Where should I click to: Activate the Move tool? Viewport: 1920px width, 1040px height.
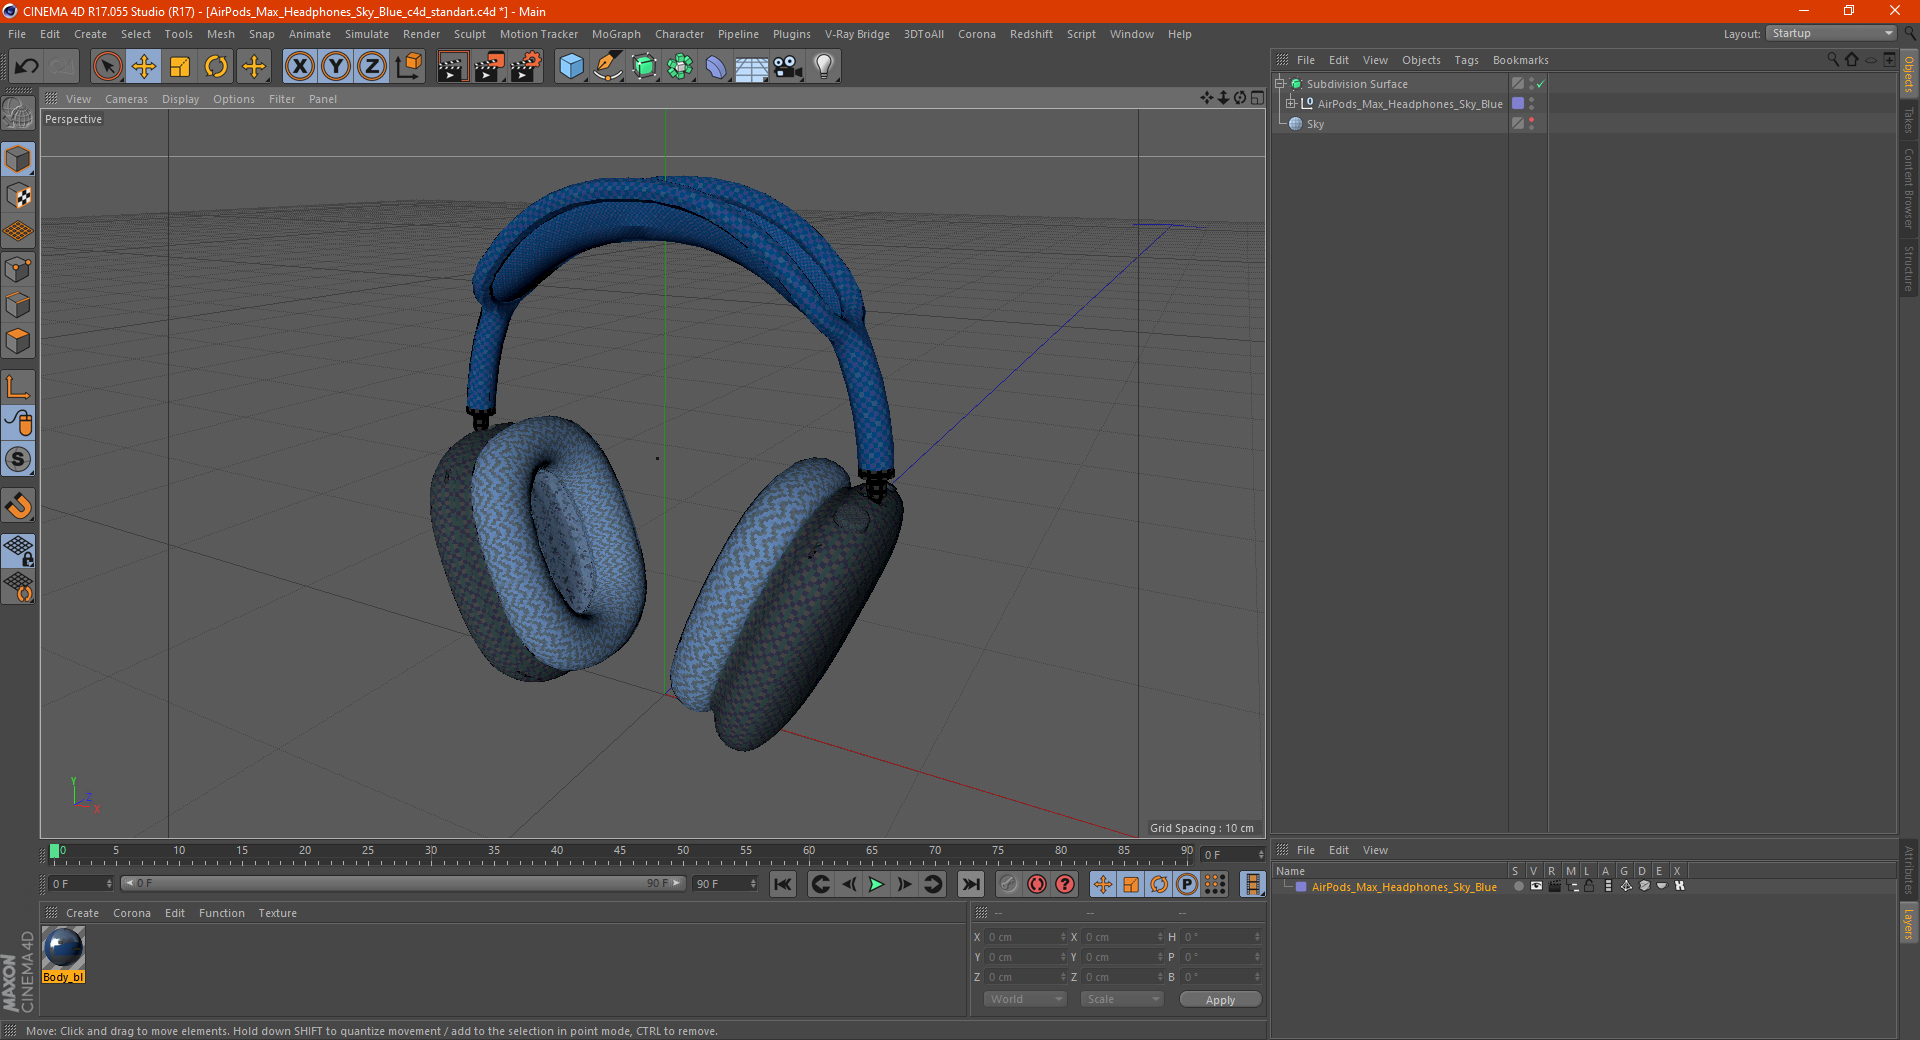click(x=144, y=67)
